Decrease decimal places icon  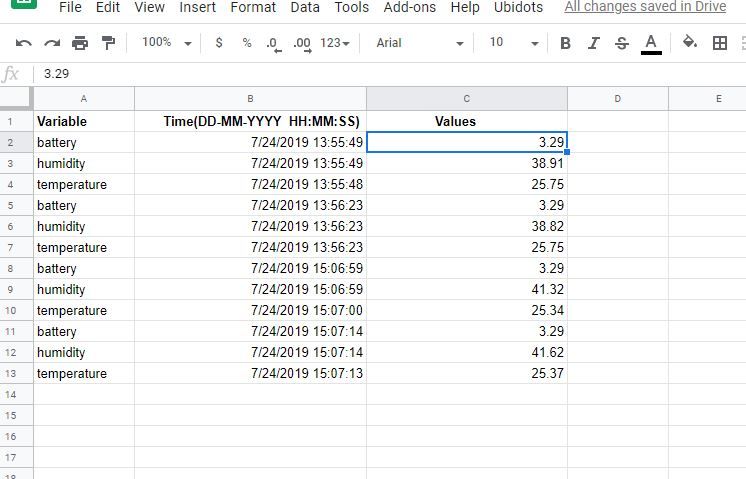(x=274, y=44)
